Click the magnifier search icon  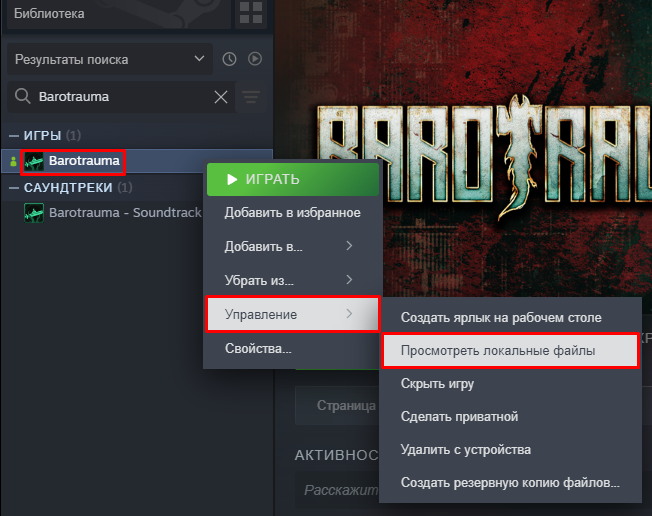[22, 96]
